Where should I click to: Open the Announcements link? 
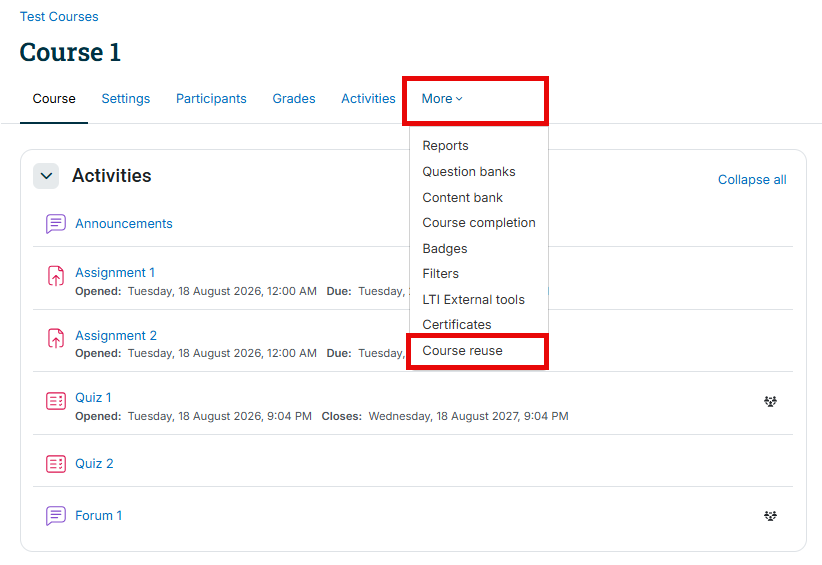click(x=124, y=224)
